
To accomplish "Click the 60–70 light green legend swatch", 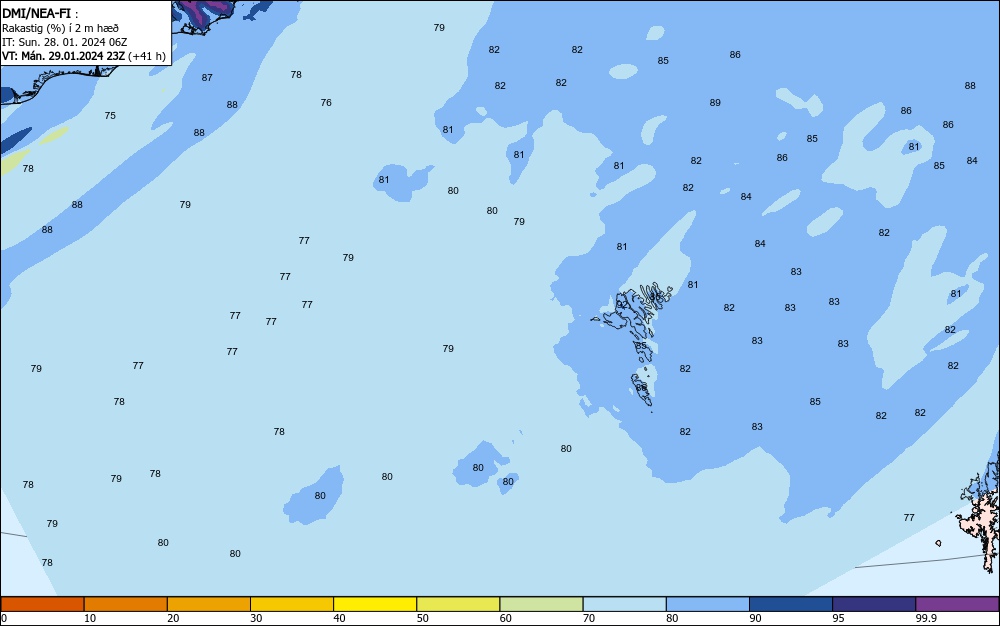I will (x=541, y=604).
